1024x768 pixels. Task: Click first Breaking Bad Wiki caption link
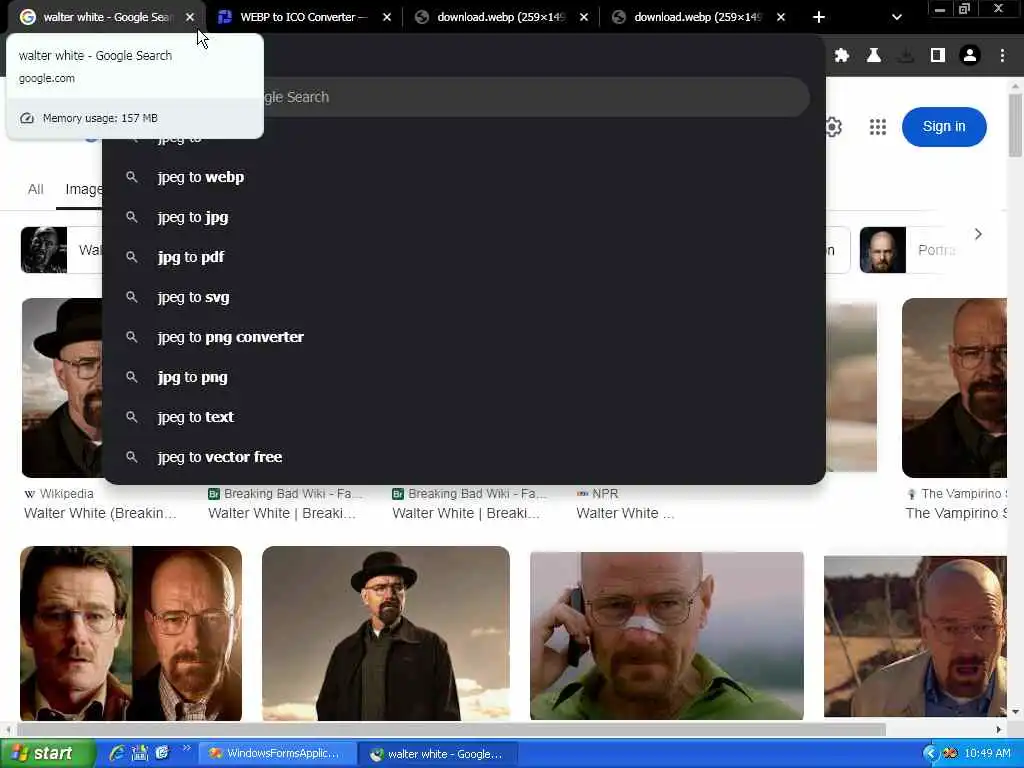pos(281,513)
